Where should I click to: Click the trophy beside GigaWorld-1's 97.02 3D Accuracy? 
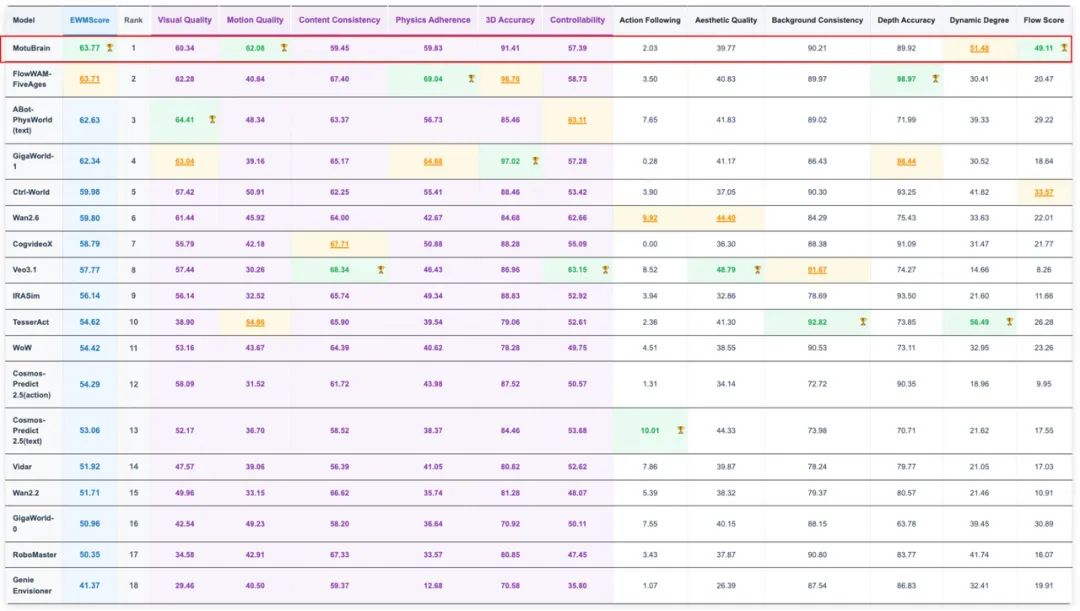(535, 161)
